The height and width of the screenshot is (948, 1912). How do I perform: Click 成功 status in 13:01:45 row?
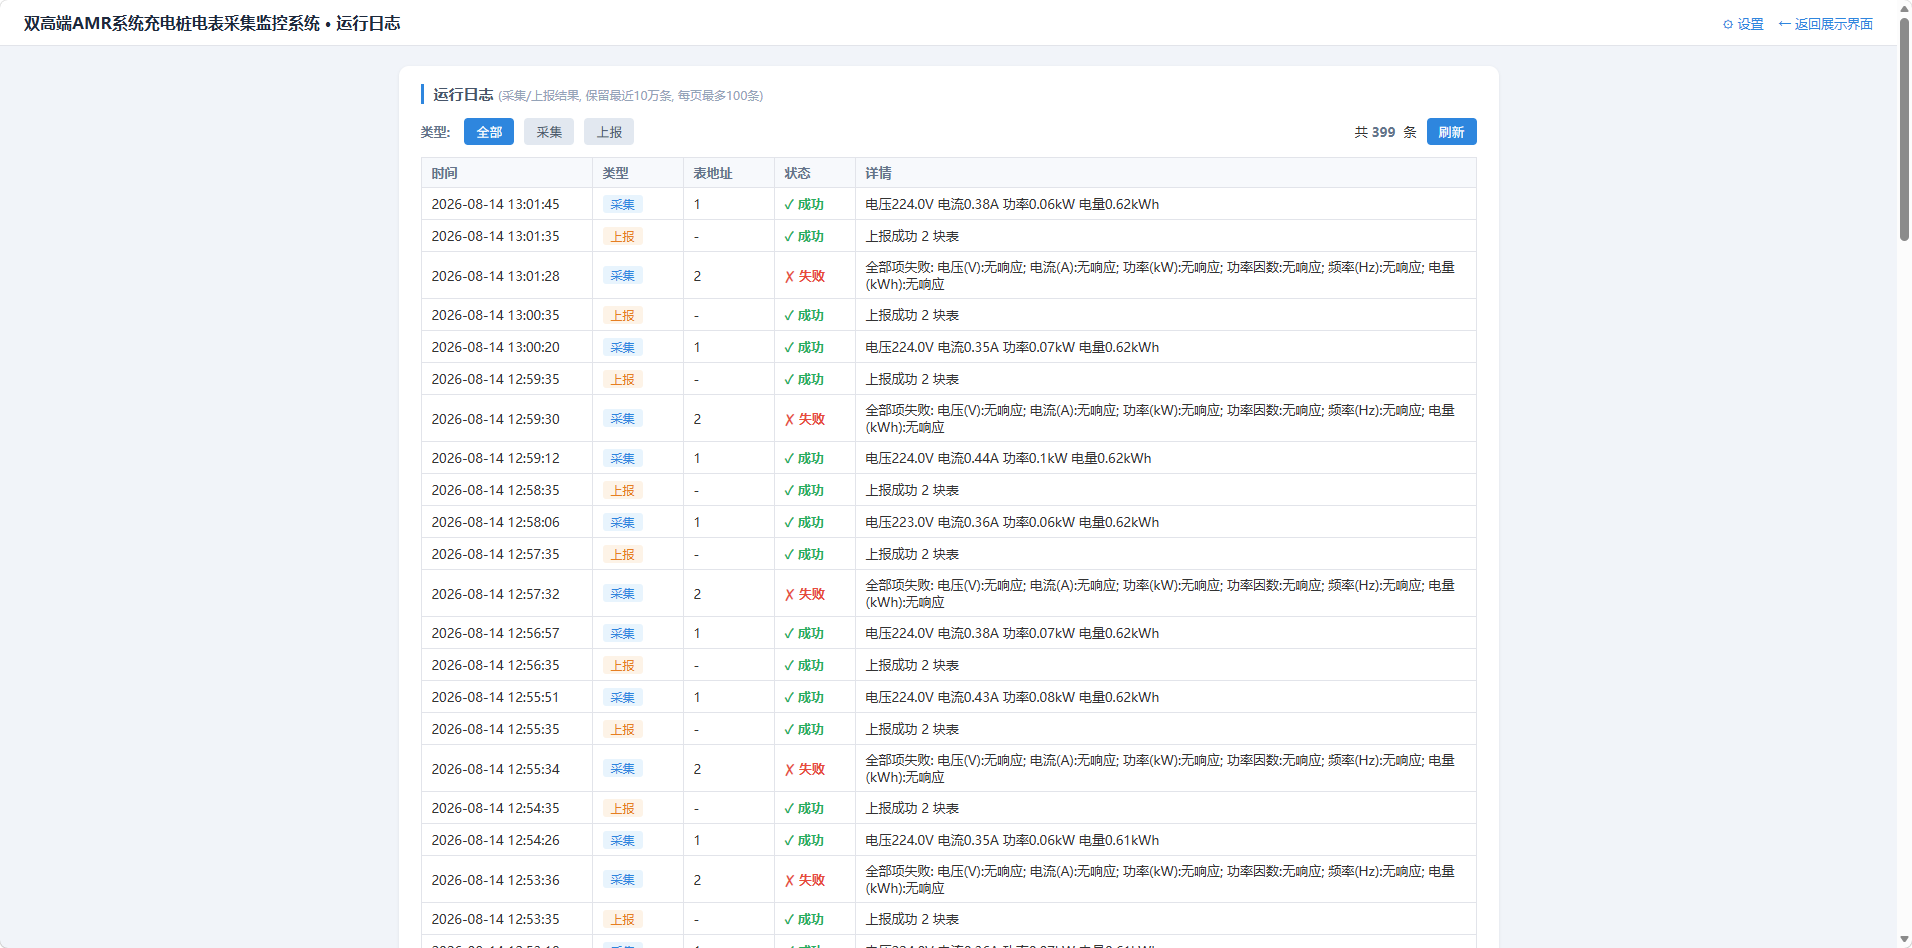click(x=804, y=204)
